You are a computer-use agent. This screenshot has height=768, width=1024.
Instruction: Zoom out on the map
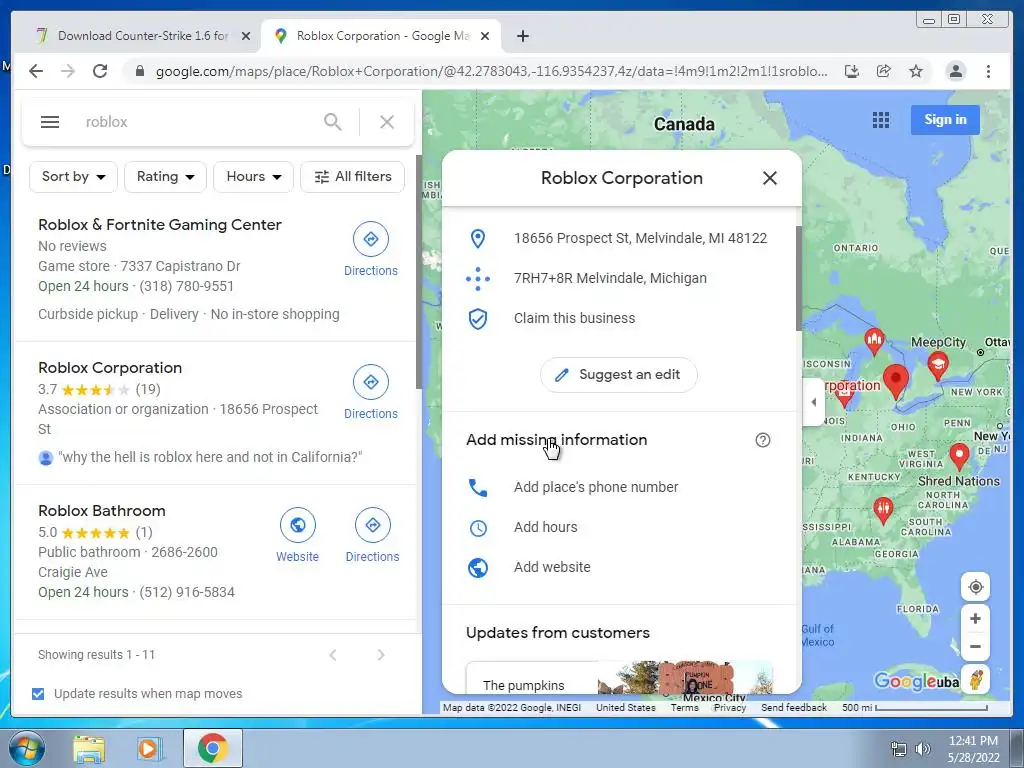tap(976, 647)
